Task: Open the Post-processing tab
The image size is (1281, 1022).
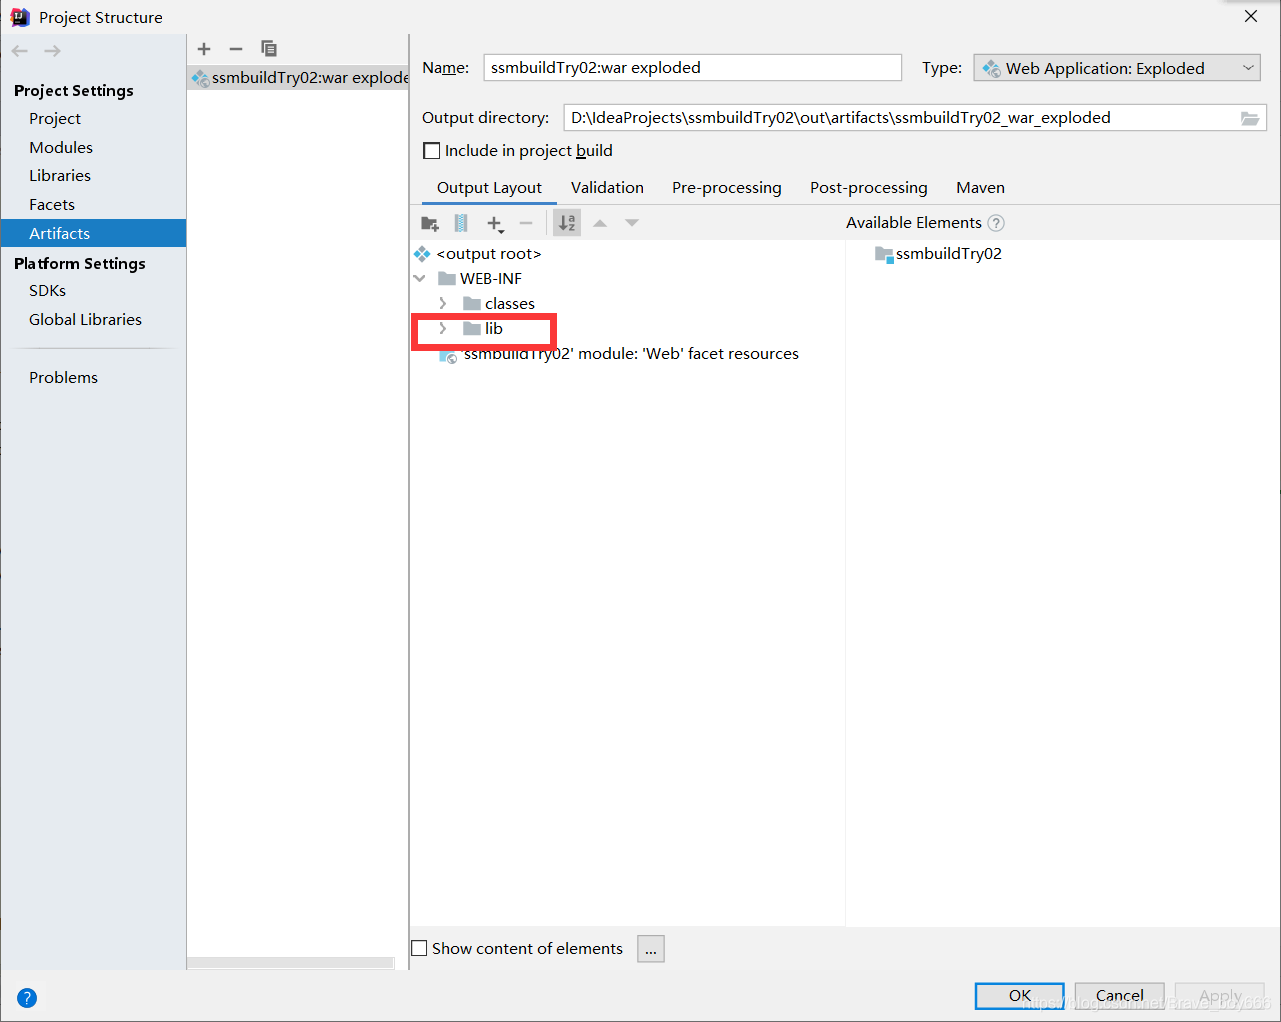Action: (869, 188)
